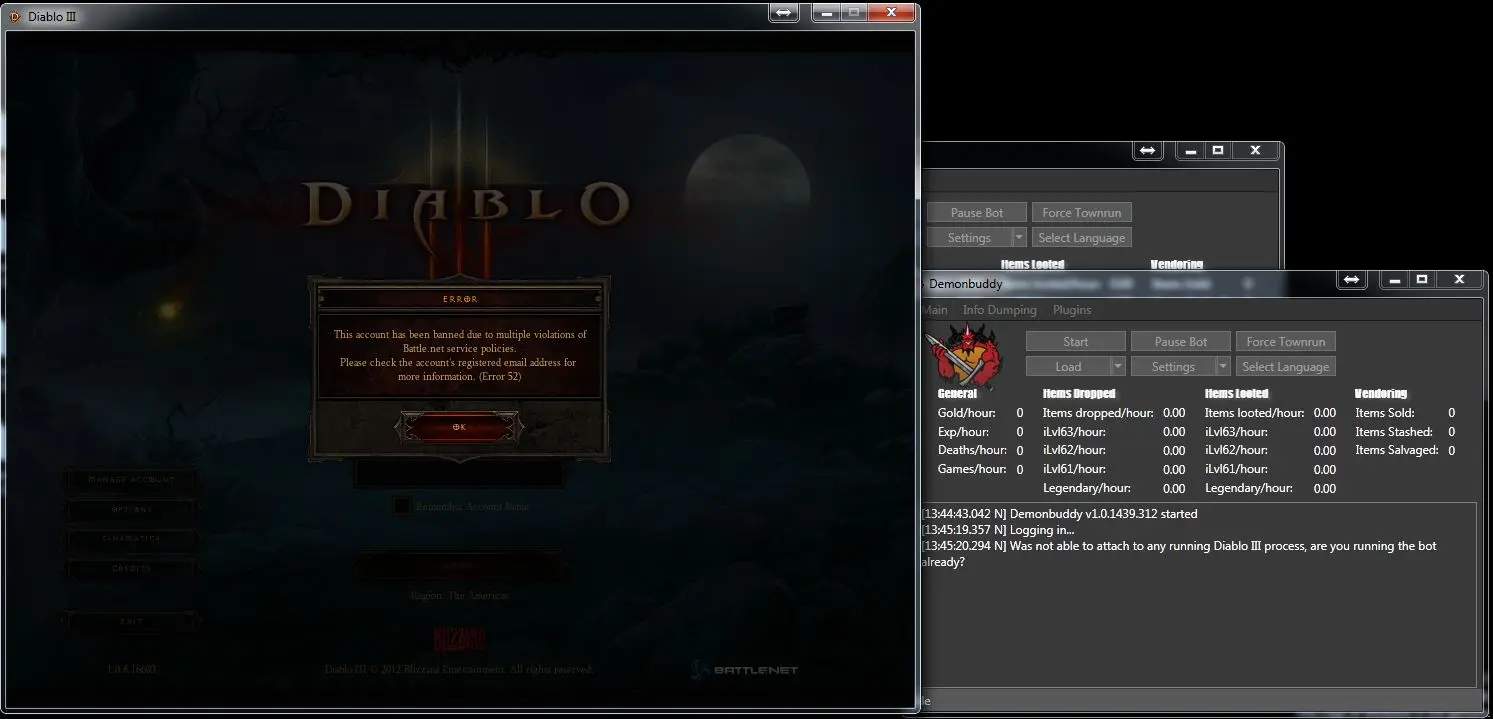Viewport: 1493px width, 719px height.
Task: Click the Manage Account button in Diablo III
Action: pos(131,480)
